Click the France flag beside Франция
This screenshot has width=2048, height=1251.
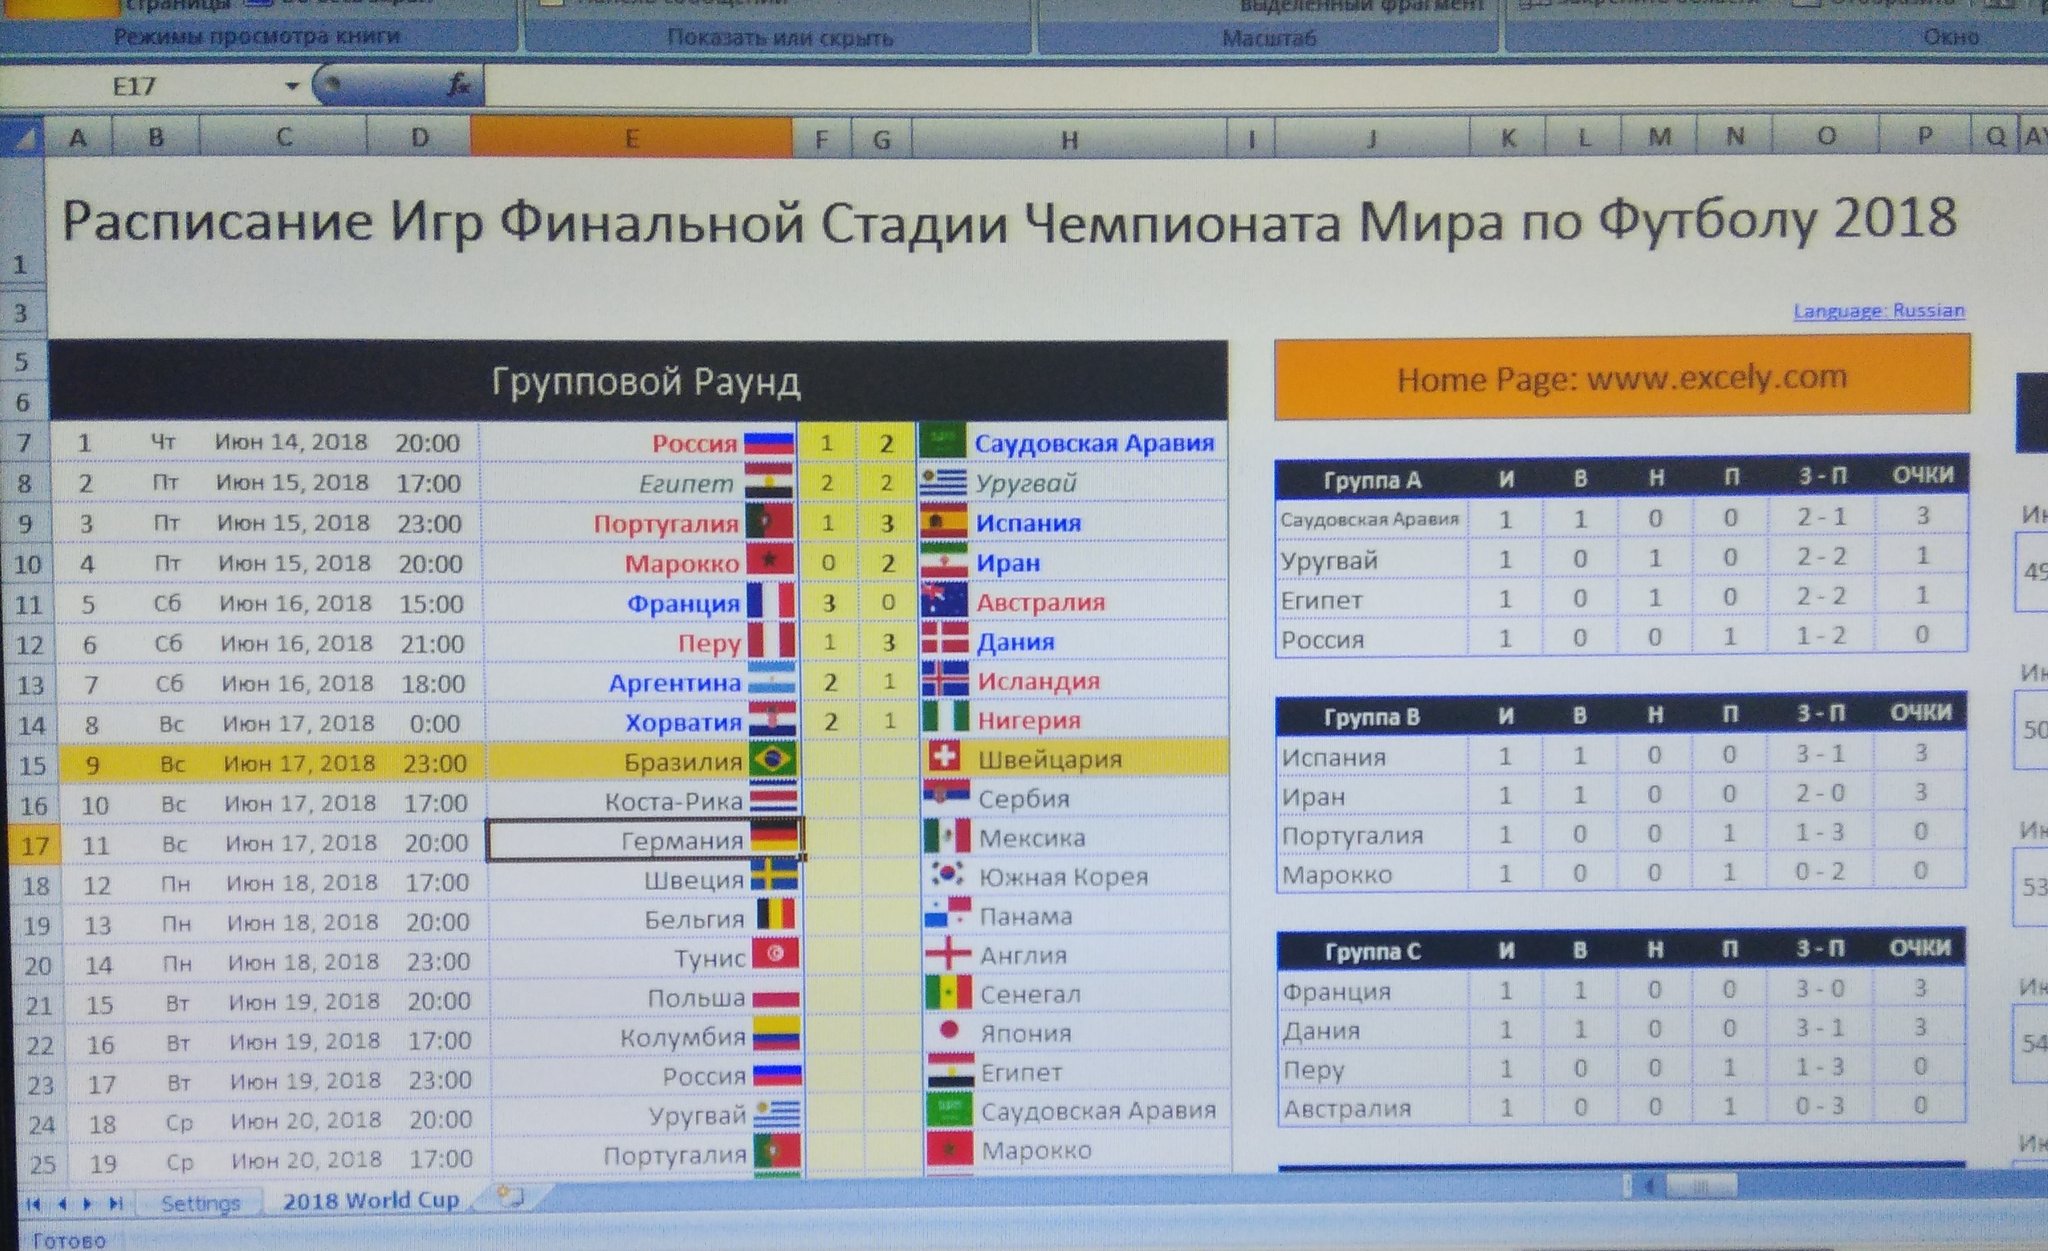pos(771,603)
